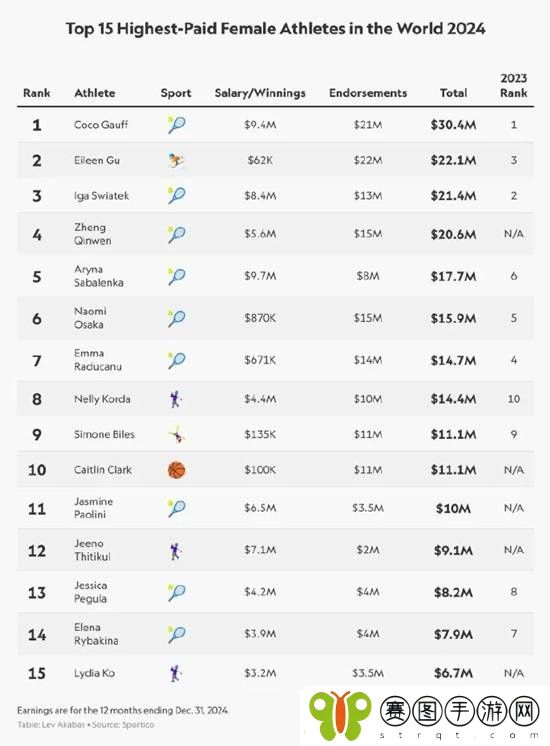The height and width of the screenshot is (746, 550).
Task: Click Coco Gauff's $30.4M total value
Action: coord(453,125)
